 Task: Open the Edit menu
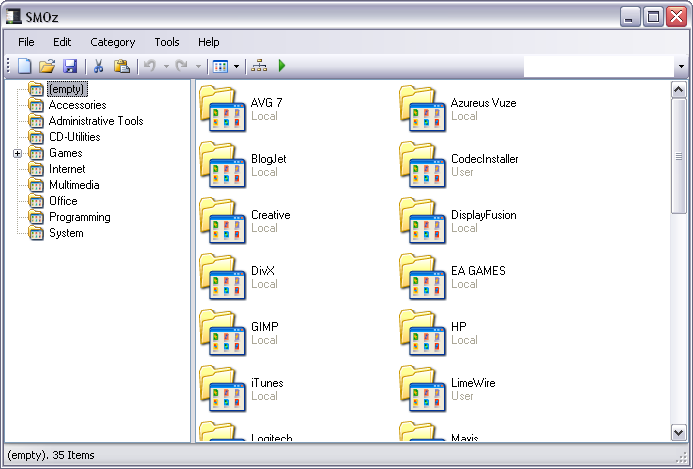[62, 42]
